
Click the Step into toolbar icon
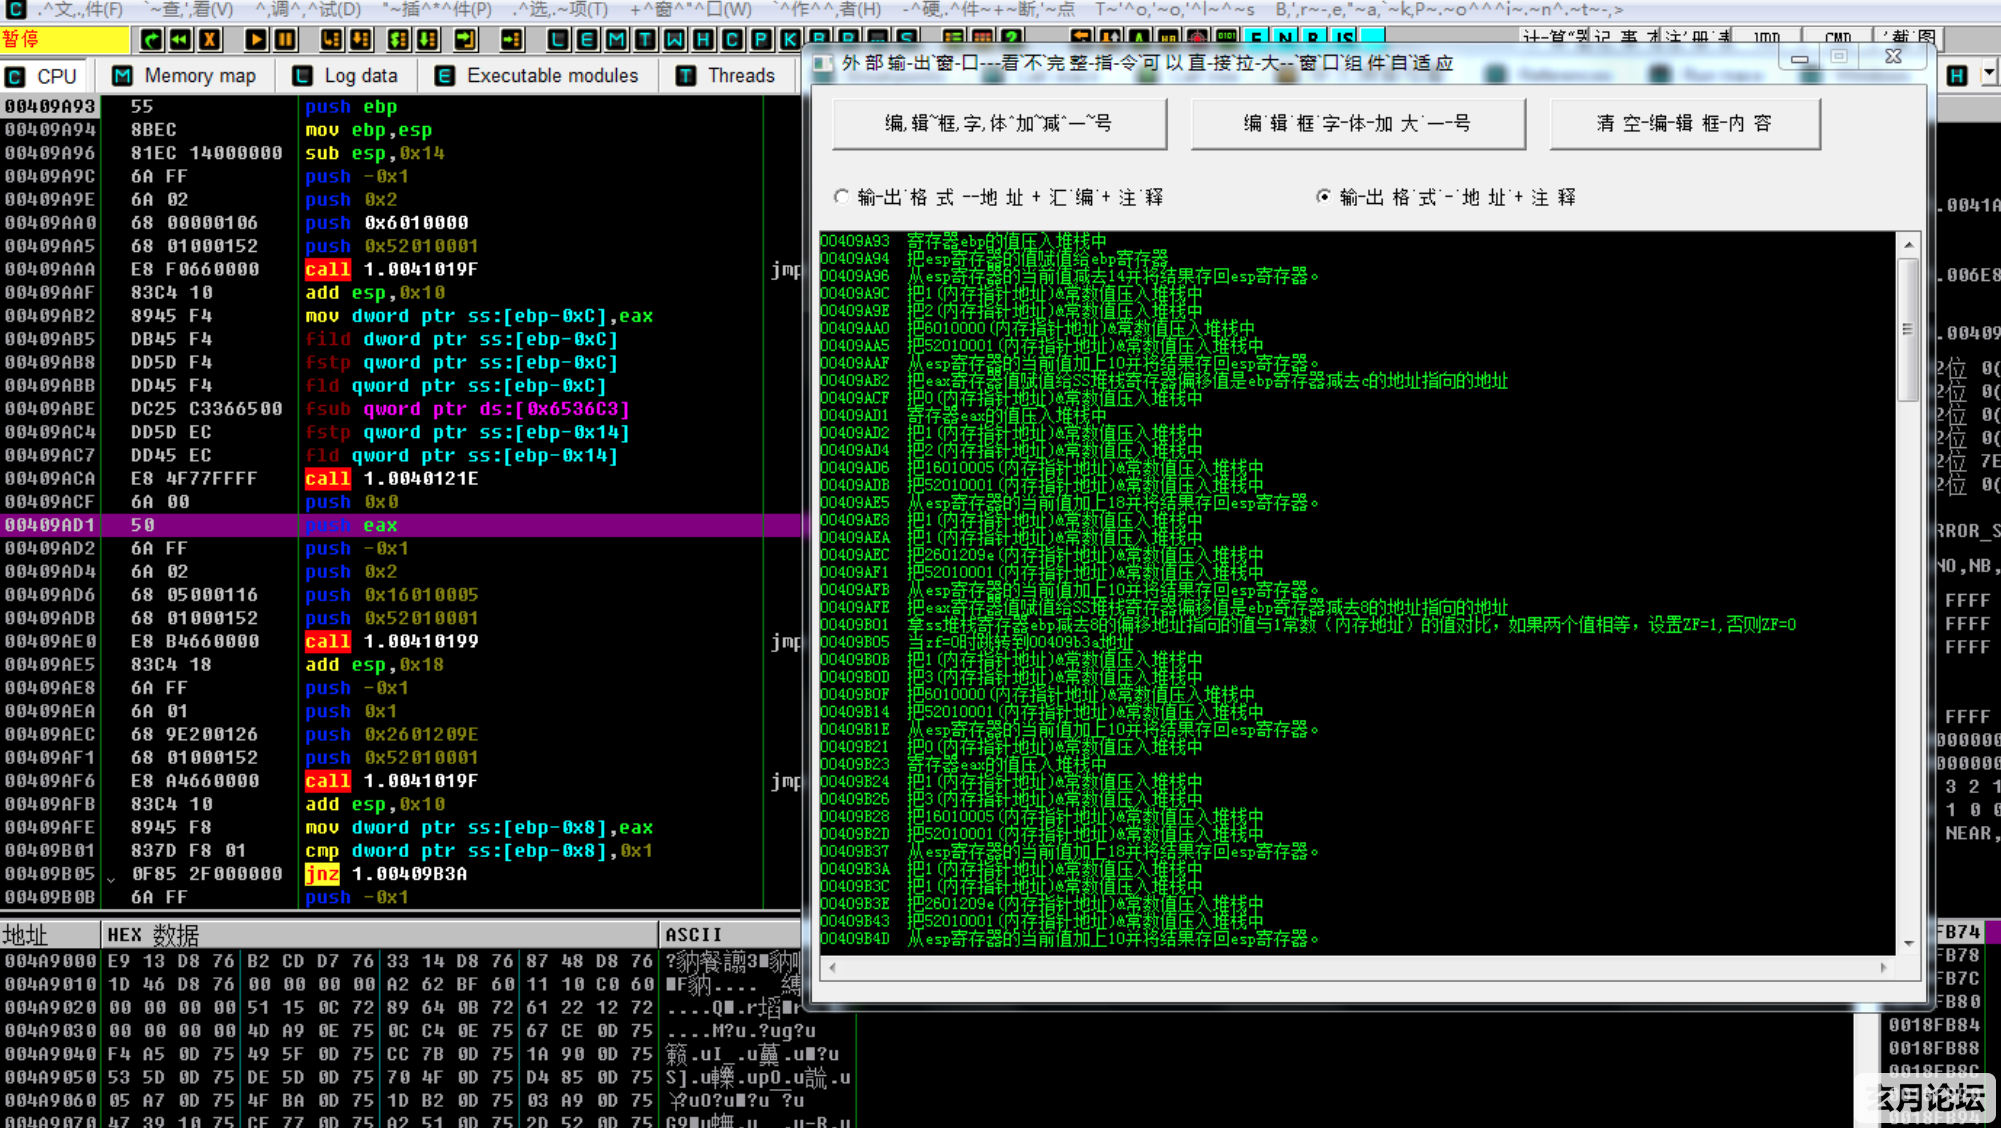[x=332, y=40]
